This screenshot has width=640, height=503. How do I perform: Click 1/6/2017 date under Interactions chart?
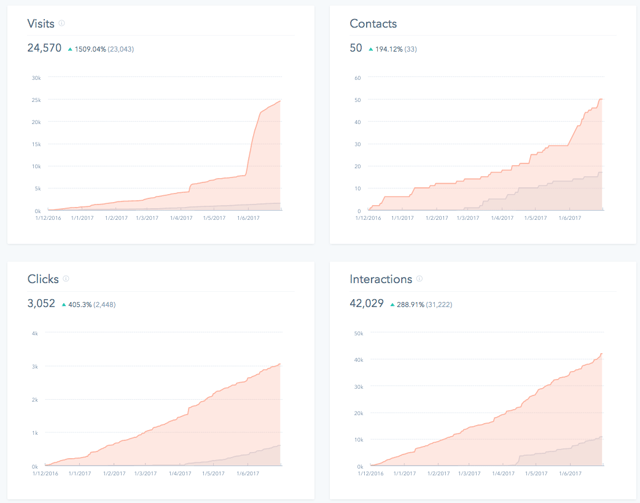pyautogui.click(x=570, y=474)
